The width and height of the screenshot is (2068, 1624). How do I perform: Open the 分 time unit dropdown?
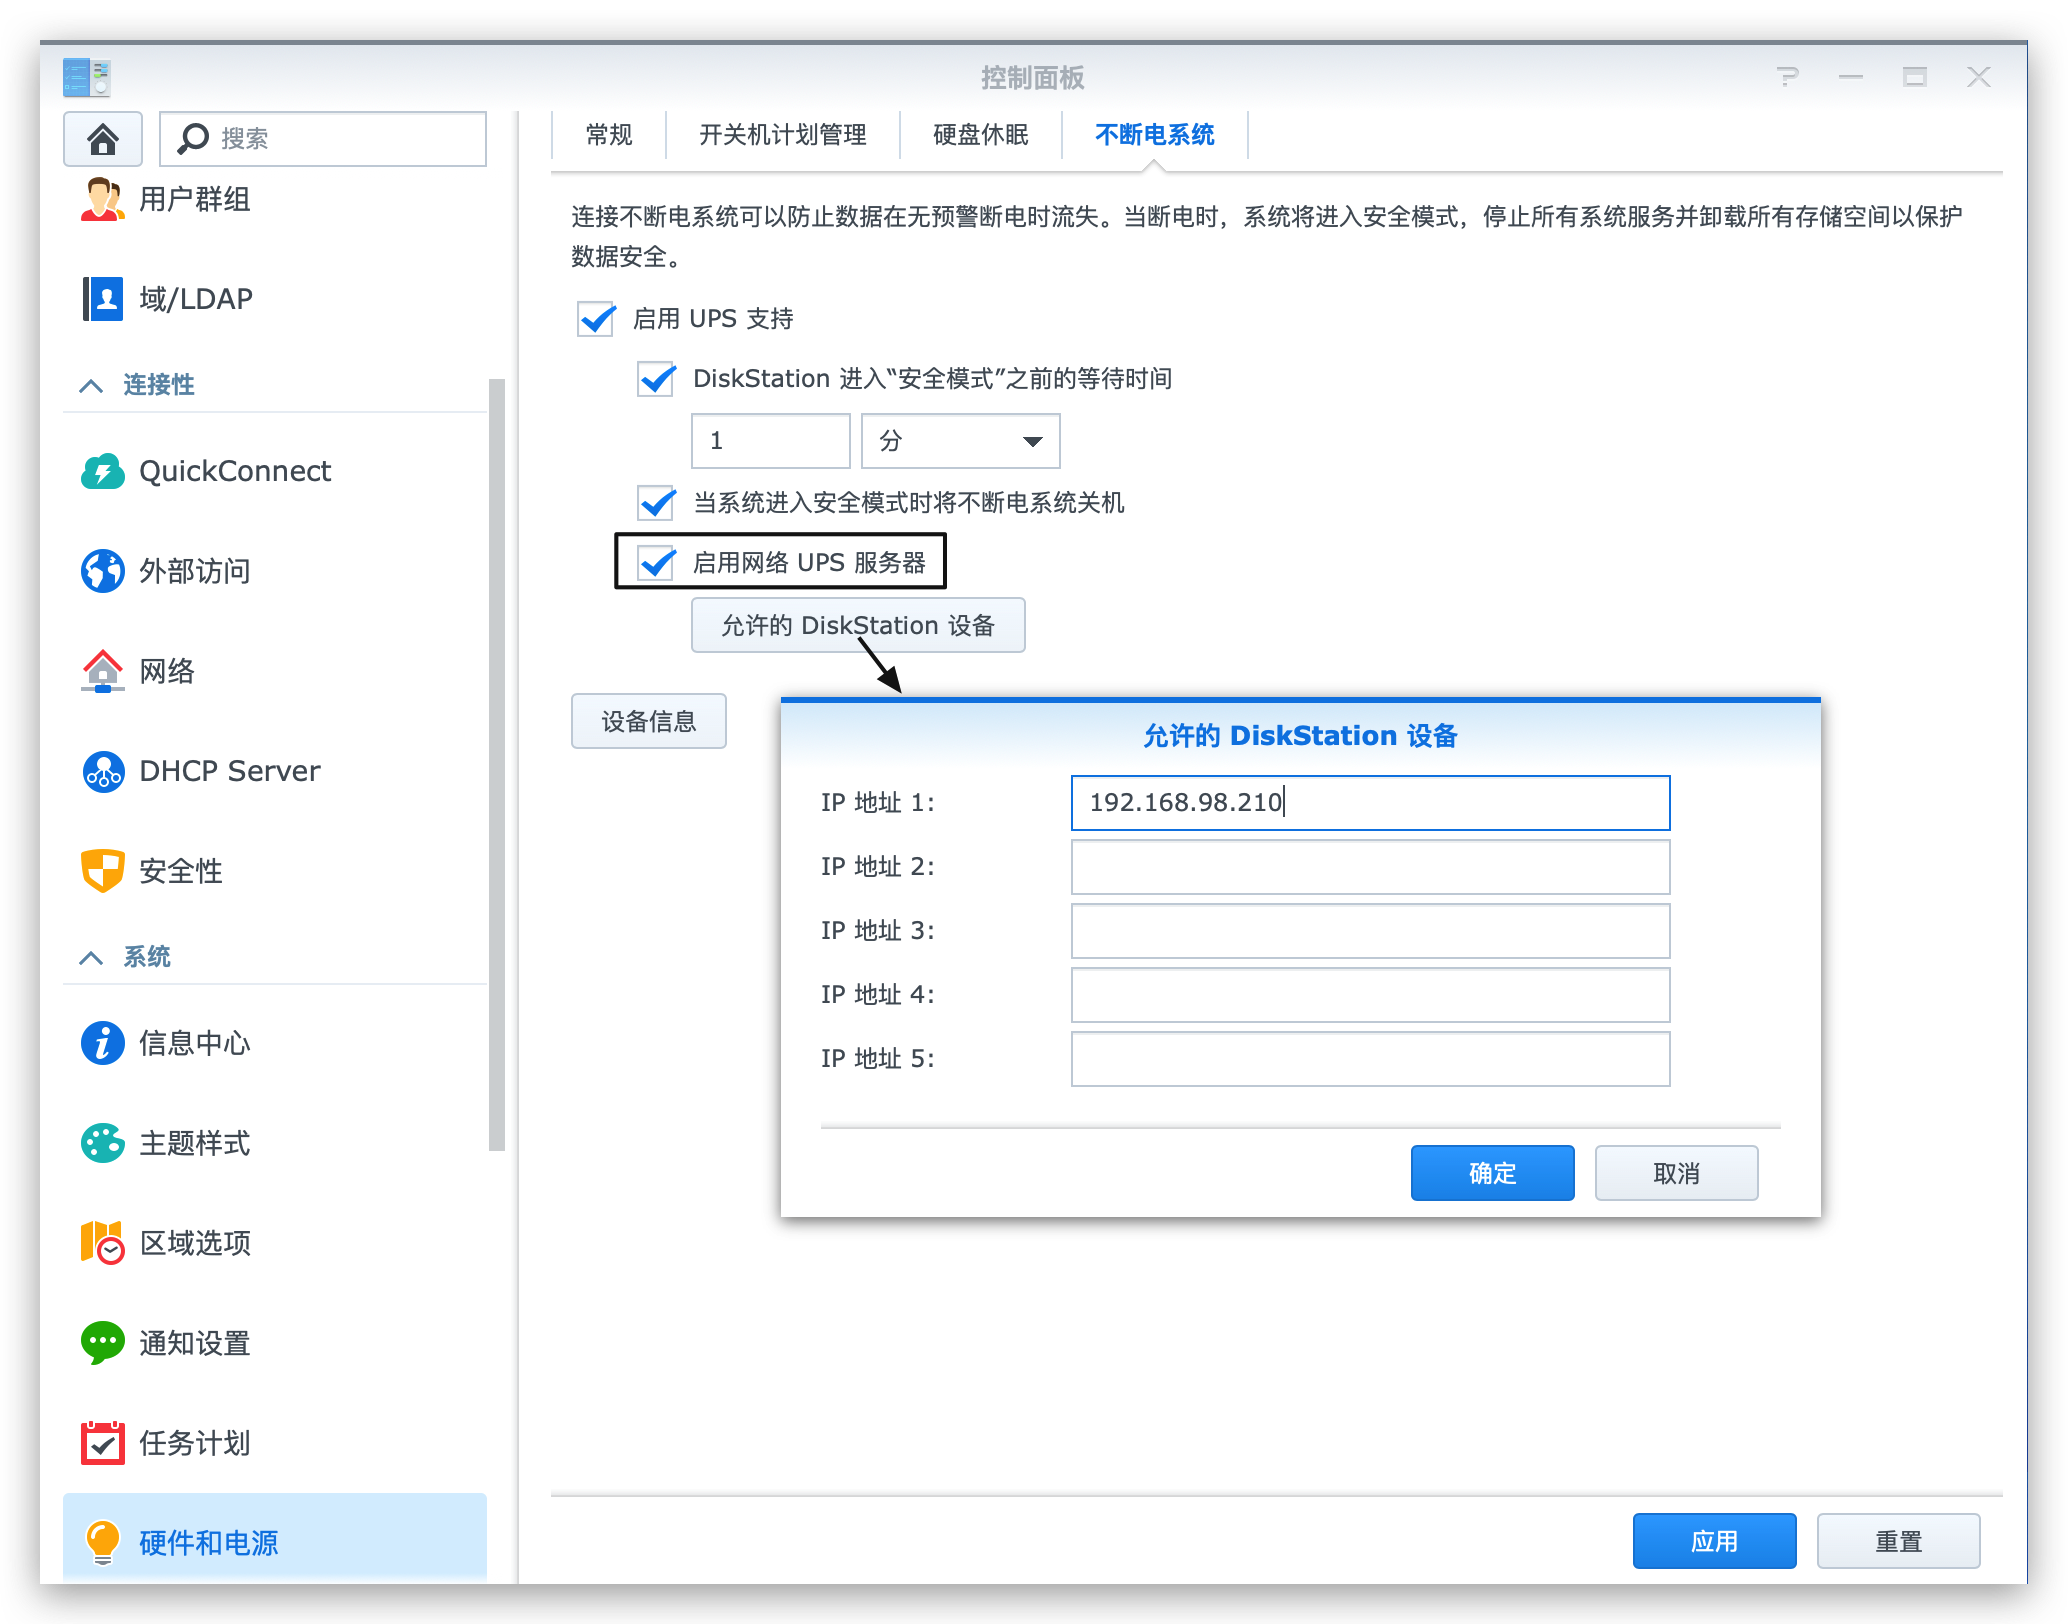pos(960,441)
